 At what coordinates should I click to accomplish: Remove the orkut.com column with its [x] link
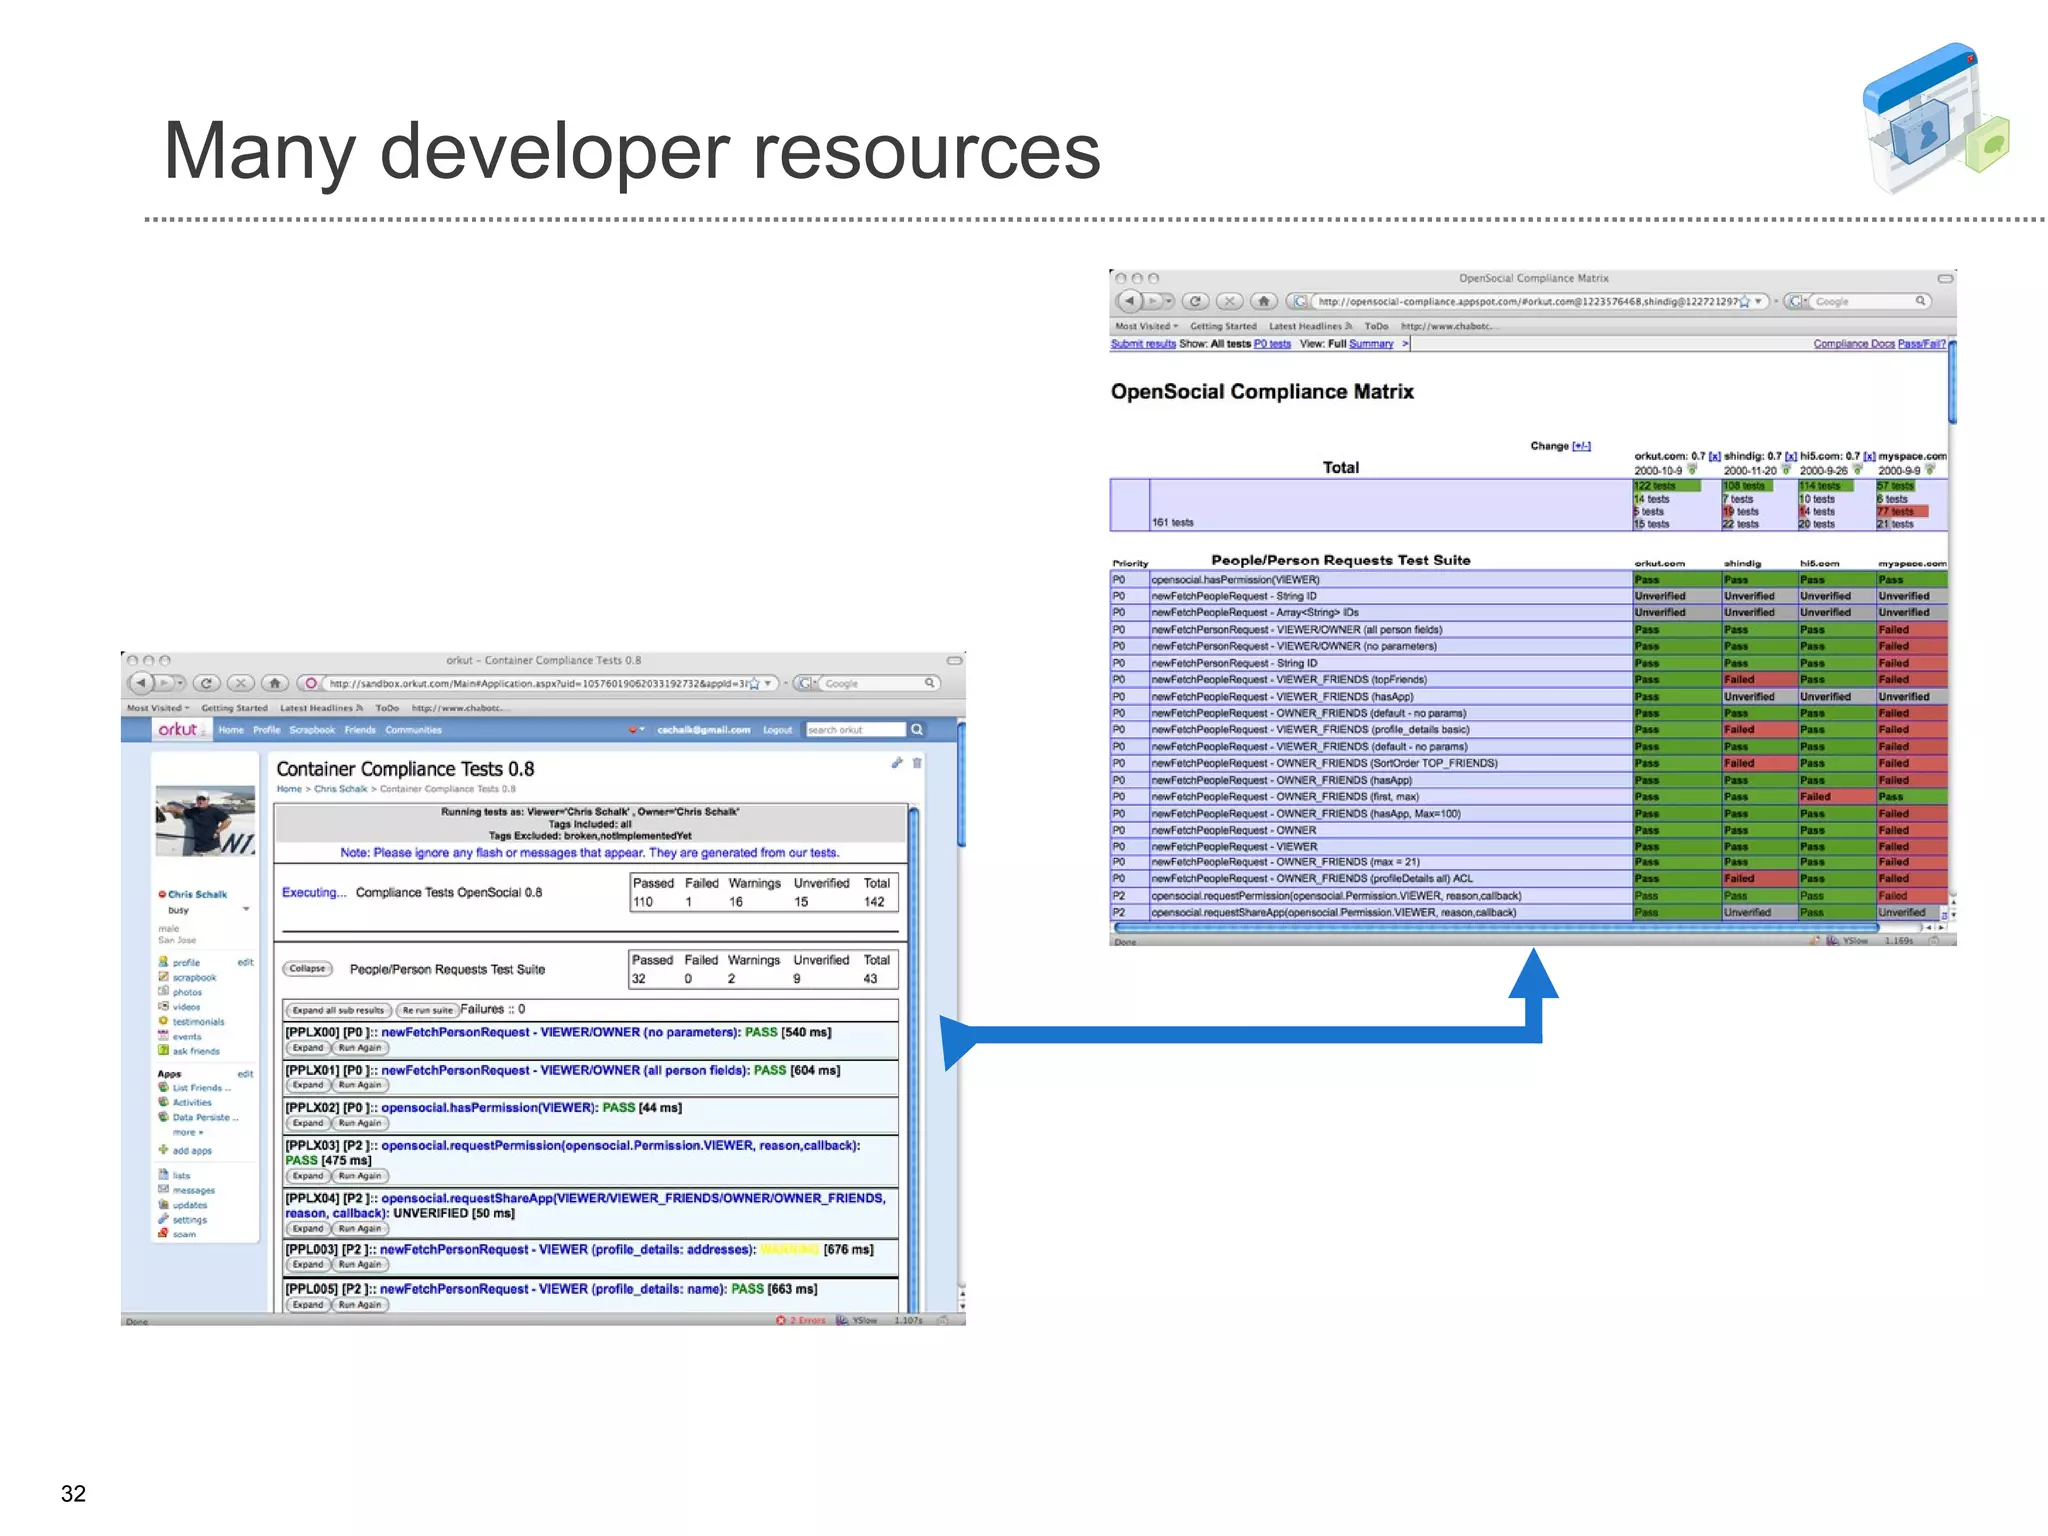(x=1715, y=456)
